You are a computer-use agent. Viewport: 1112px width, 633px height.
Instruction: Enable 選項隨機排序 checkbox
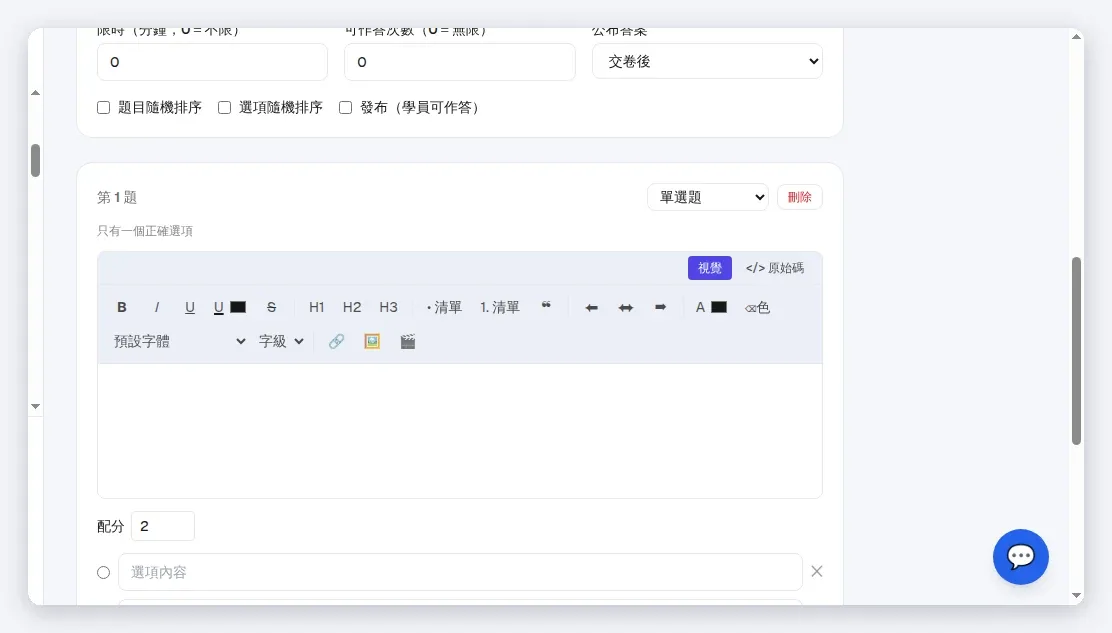pos(224,108)
